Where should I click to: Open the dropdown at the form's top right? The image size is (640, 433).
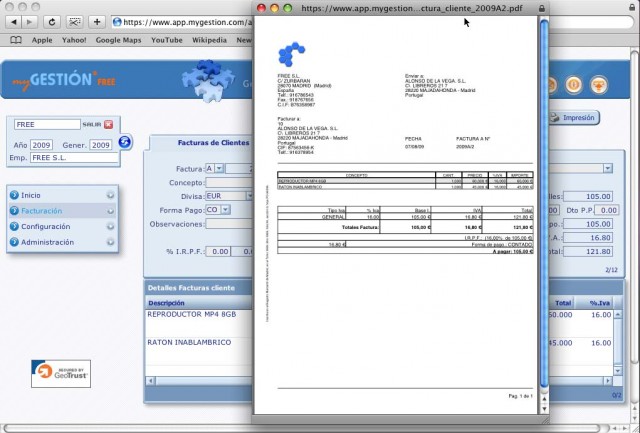[608, 168]
